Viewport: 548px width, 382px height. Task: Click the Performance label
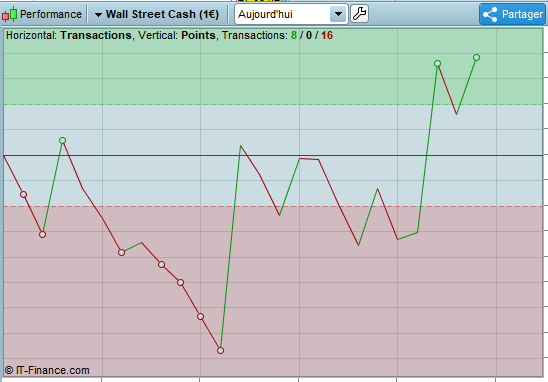[51, 14]
